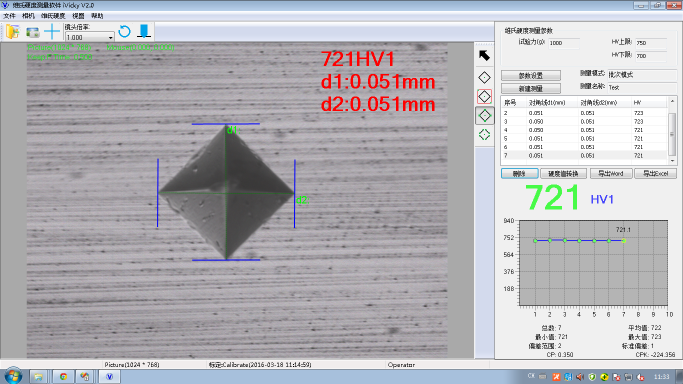Toggle the green dashed diamond measurement tool

[484, 135]
